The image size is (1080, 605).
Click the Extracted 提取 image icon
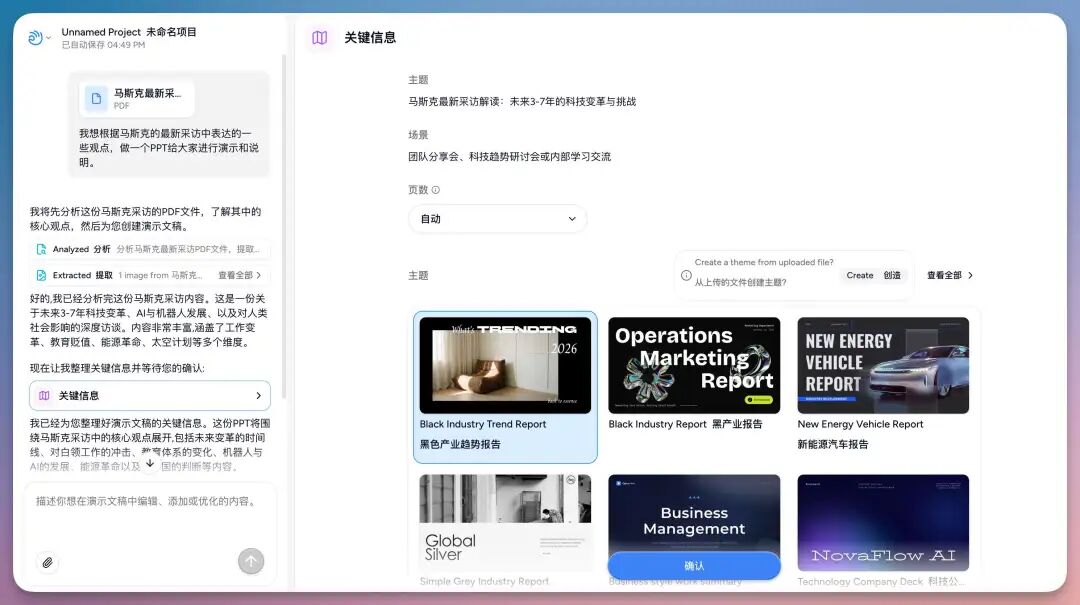coord(41,274)
